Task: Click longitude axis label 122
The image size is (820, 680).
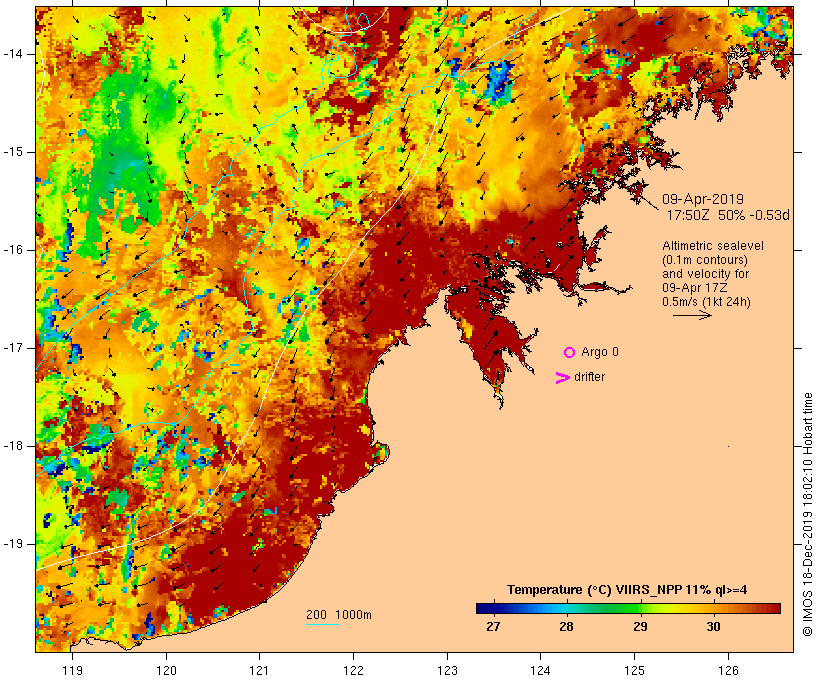Action: pyautogui.click(x=354, y=671)
